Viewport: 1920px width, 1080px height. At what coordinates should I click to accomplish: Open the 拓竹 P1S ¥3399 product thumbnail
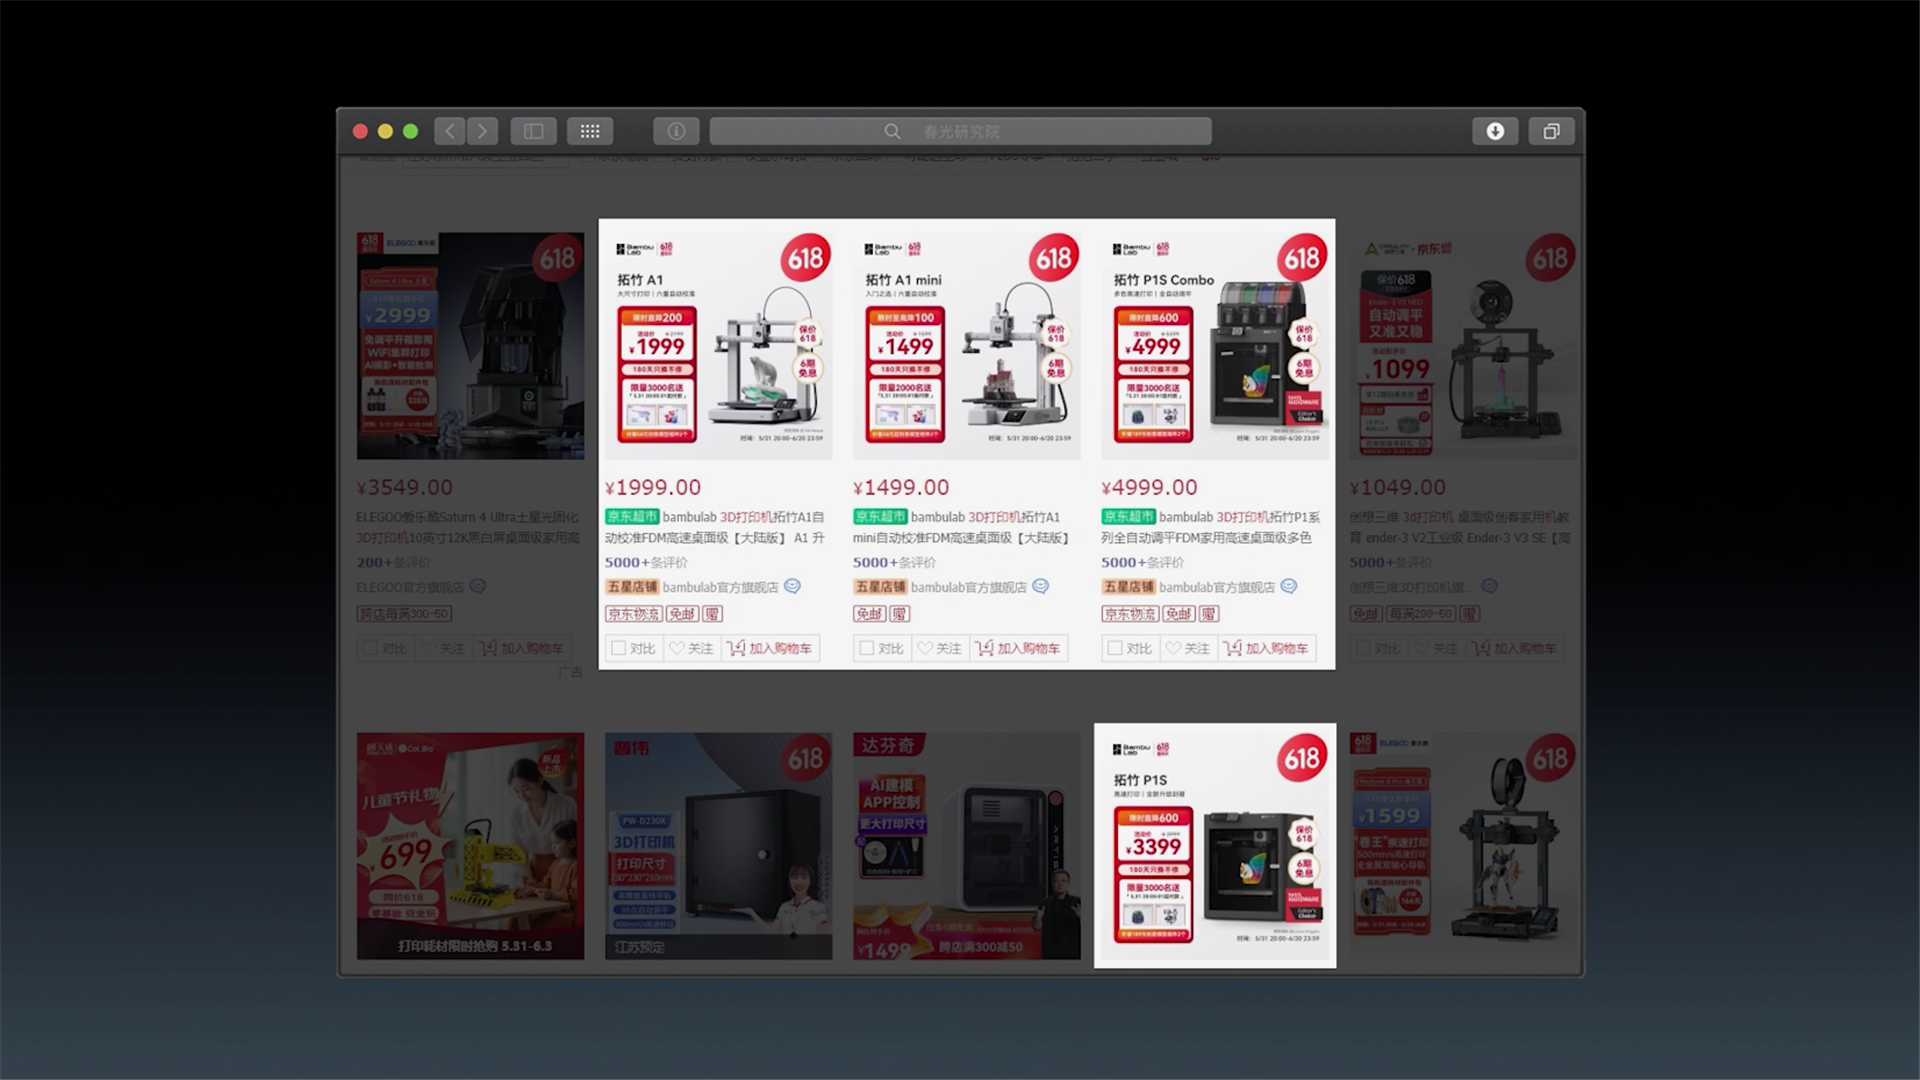(1215, 846)
